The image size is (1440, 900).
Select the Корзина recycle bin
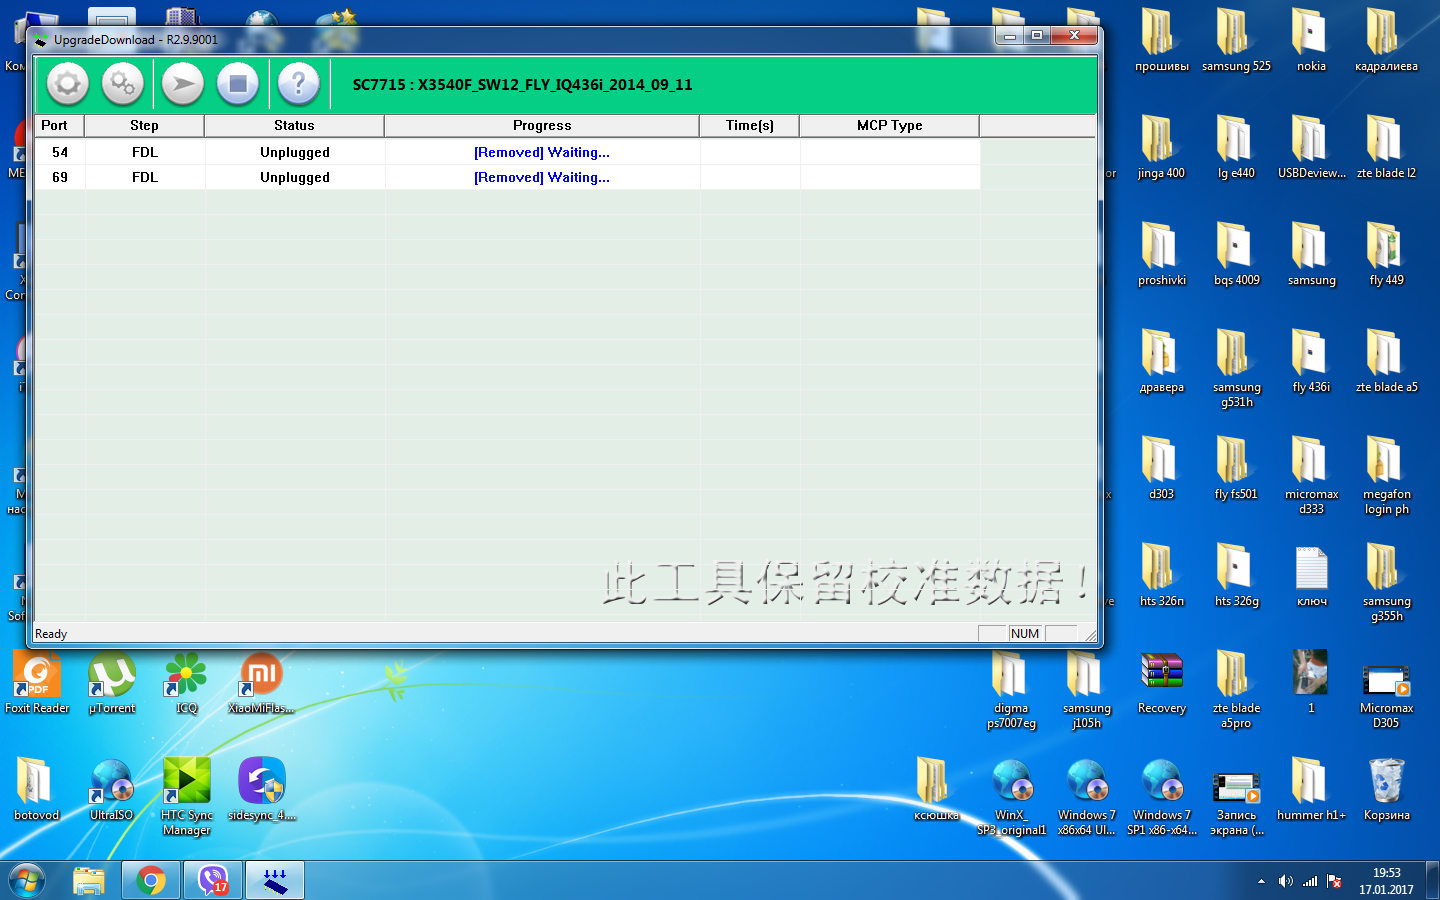[x=1386, y=790]
